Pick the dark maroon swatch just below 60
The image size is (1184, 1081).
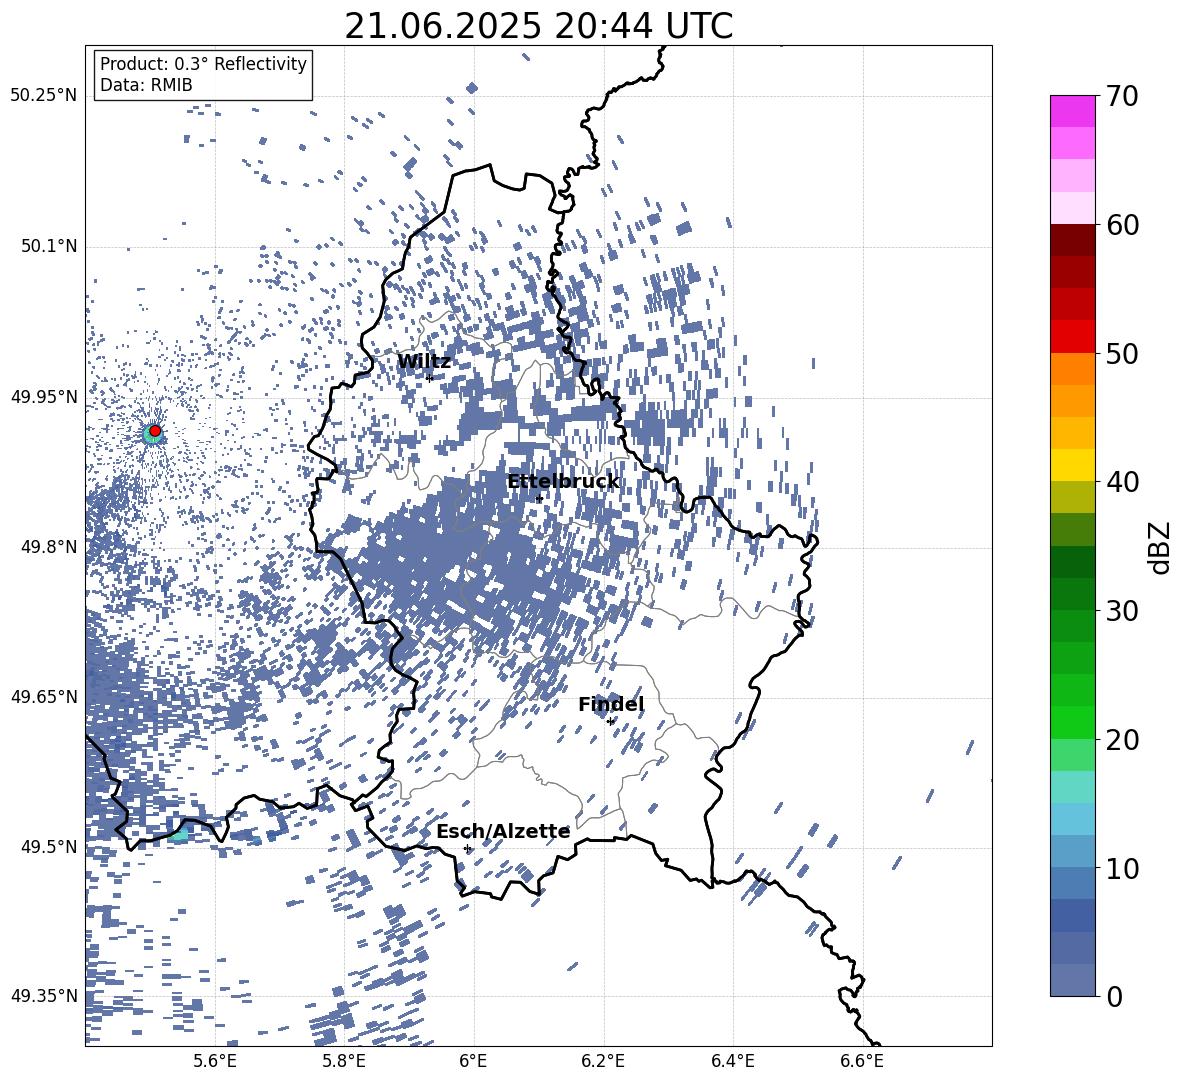(1072, 240)
